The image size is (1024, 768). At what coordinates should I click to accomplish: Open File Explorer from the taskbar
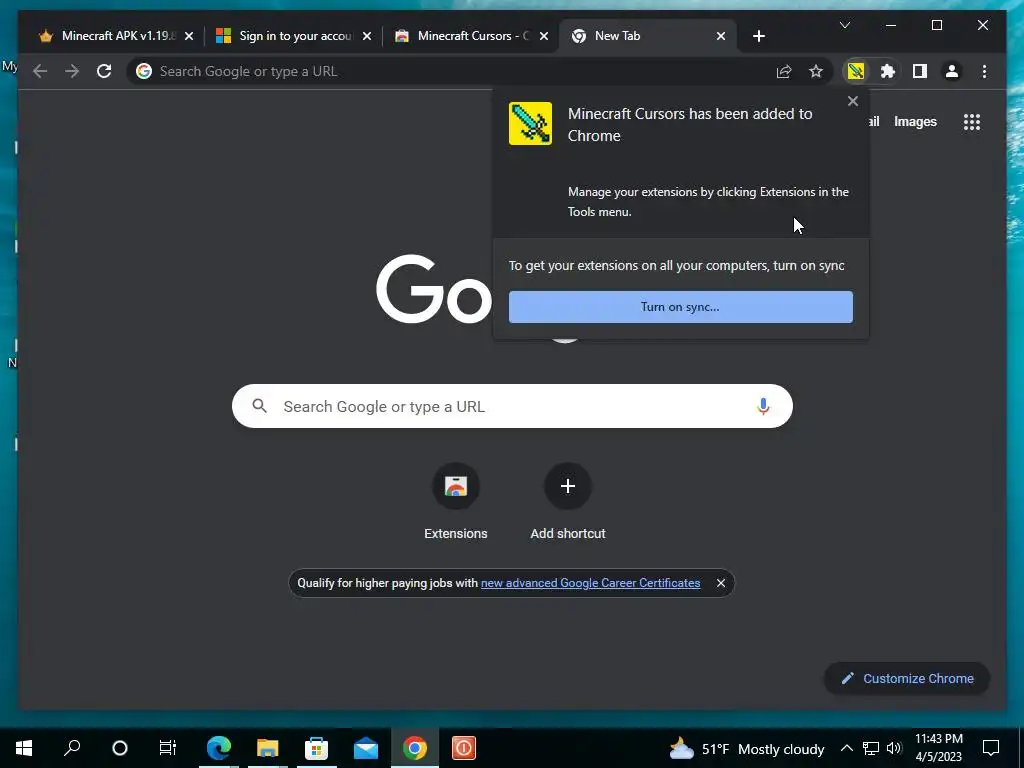click(x=267, y=748)
